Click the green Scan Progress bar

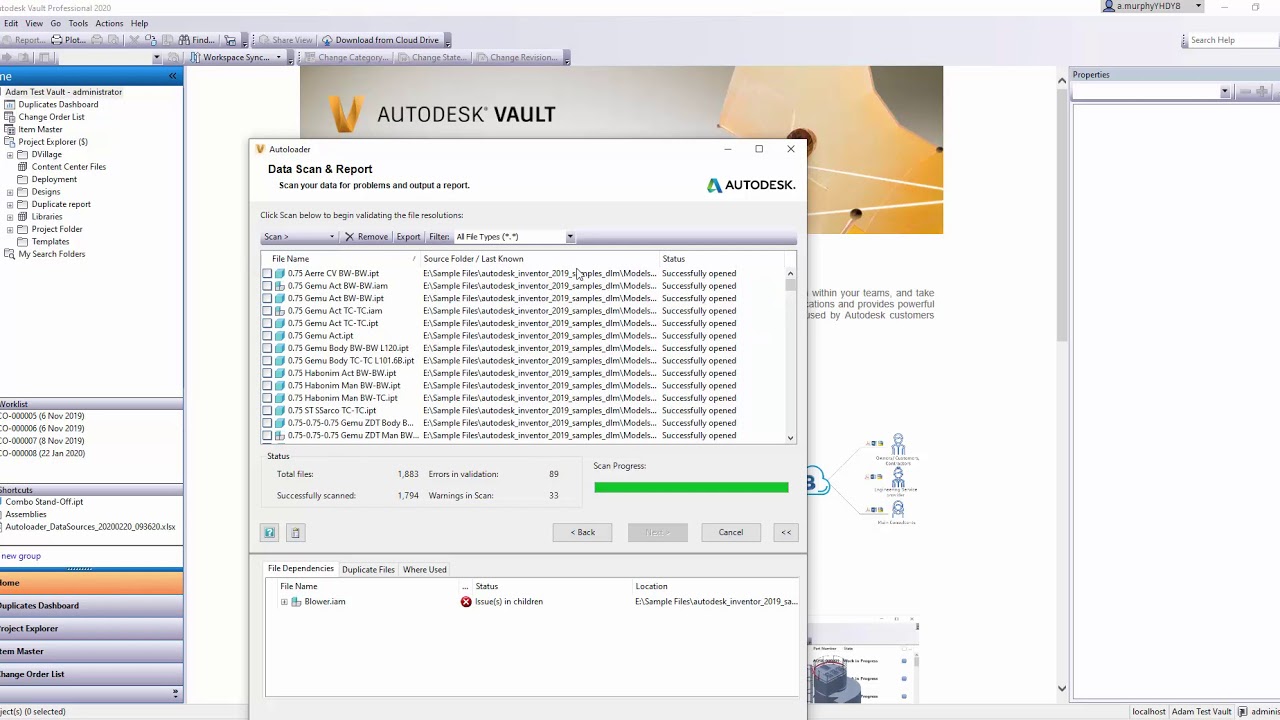pos(691,488)
